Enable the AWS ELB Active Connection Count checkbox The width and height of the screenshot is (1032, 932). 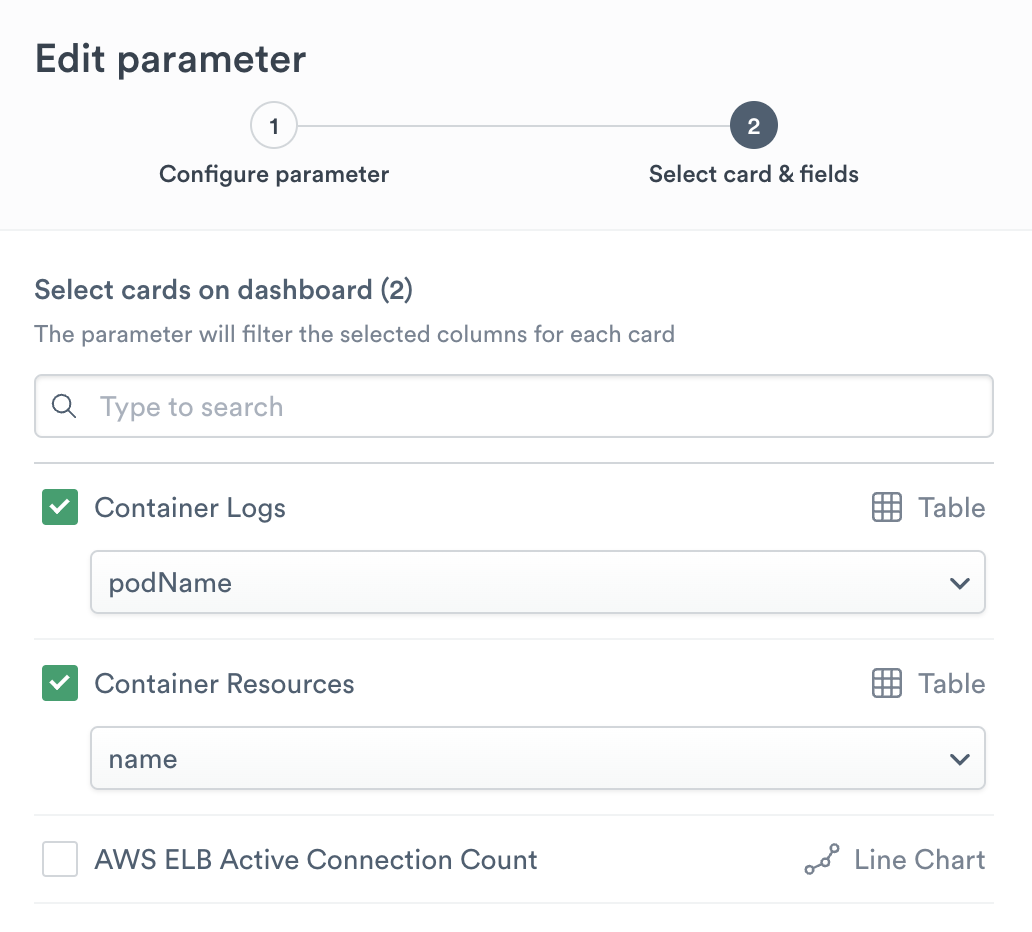click(x=60, y=860)
